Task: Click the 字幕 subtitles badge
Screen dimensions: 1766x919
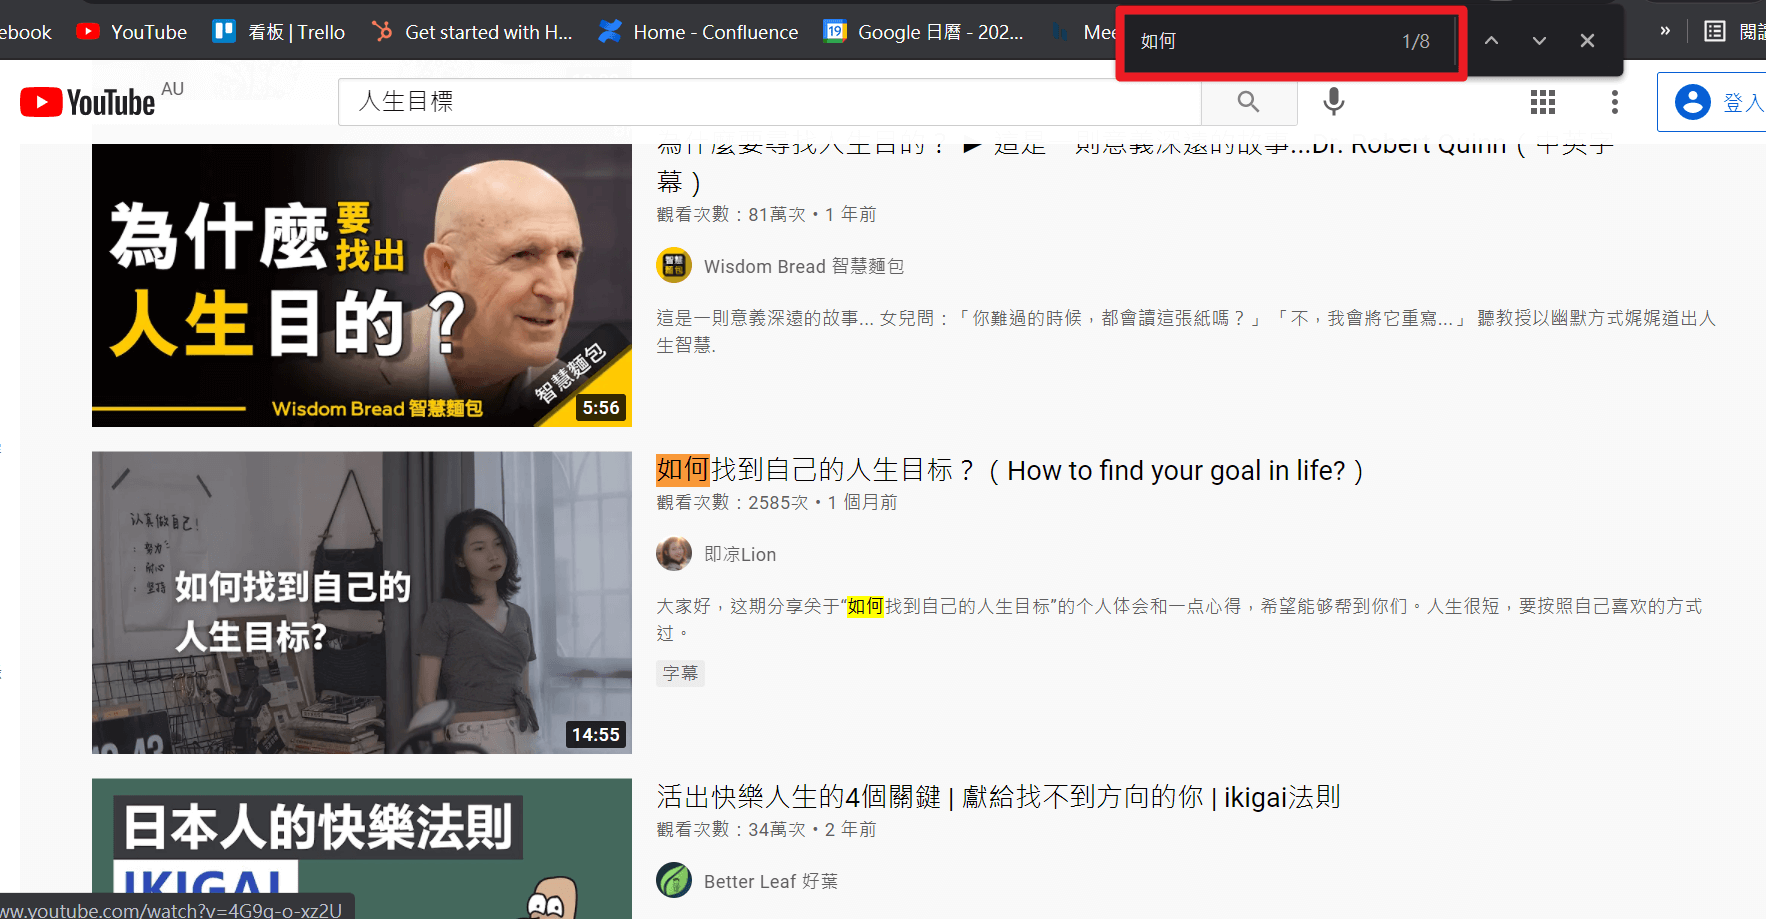Action: click(680, 673)
